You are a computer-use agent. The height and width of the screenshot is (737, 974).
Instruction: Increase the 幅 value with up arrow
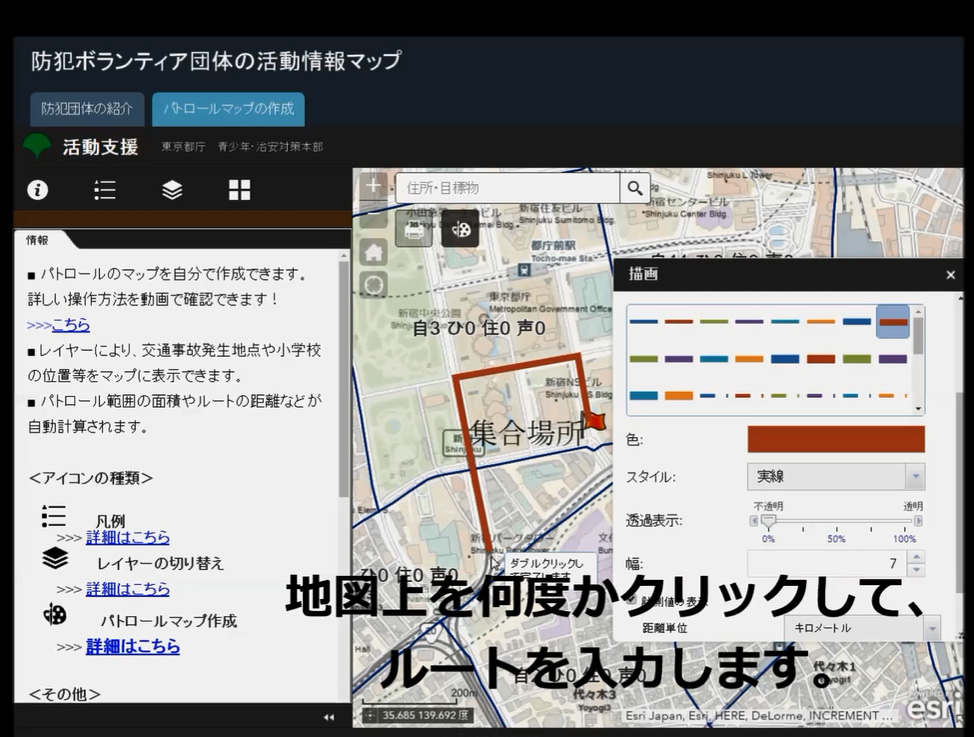tap(916, 557)
